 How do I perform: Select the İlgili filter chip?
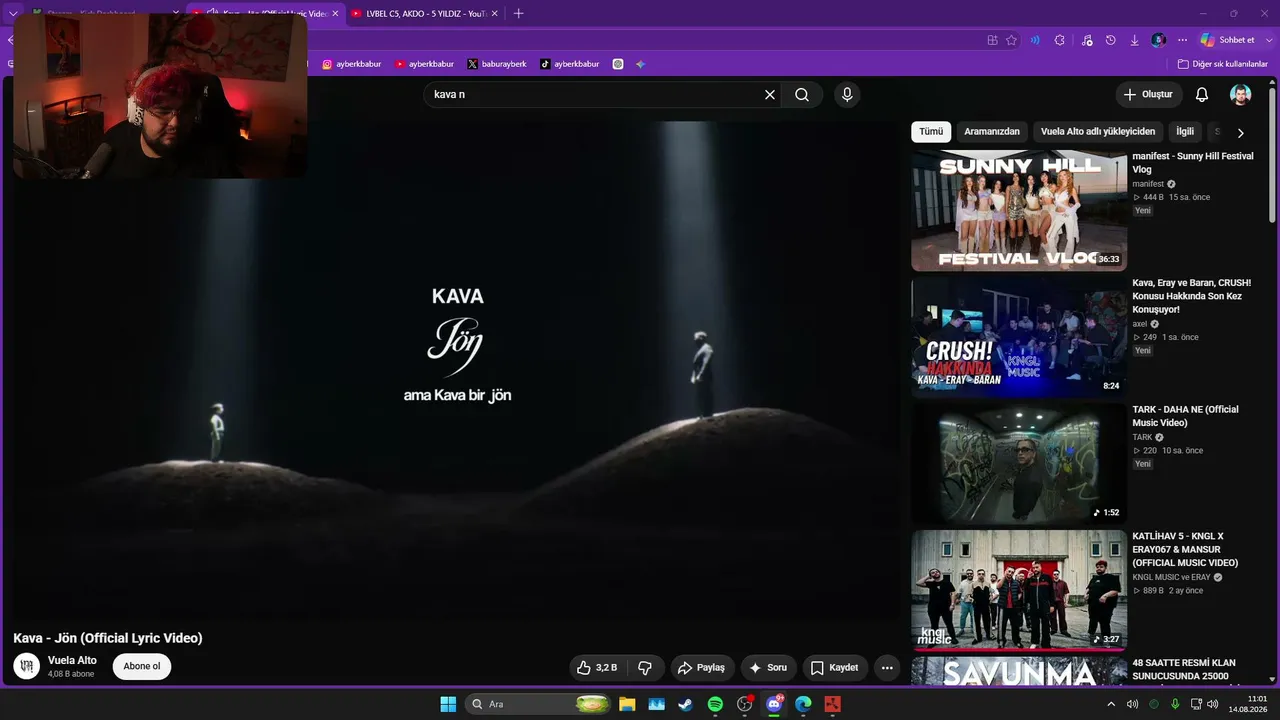click(x=1185, y=132)
